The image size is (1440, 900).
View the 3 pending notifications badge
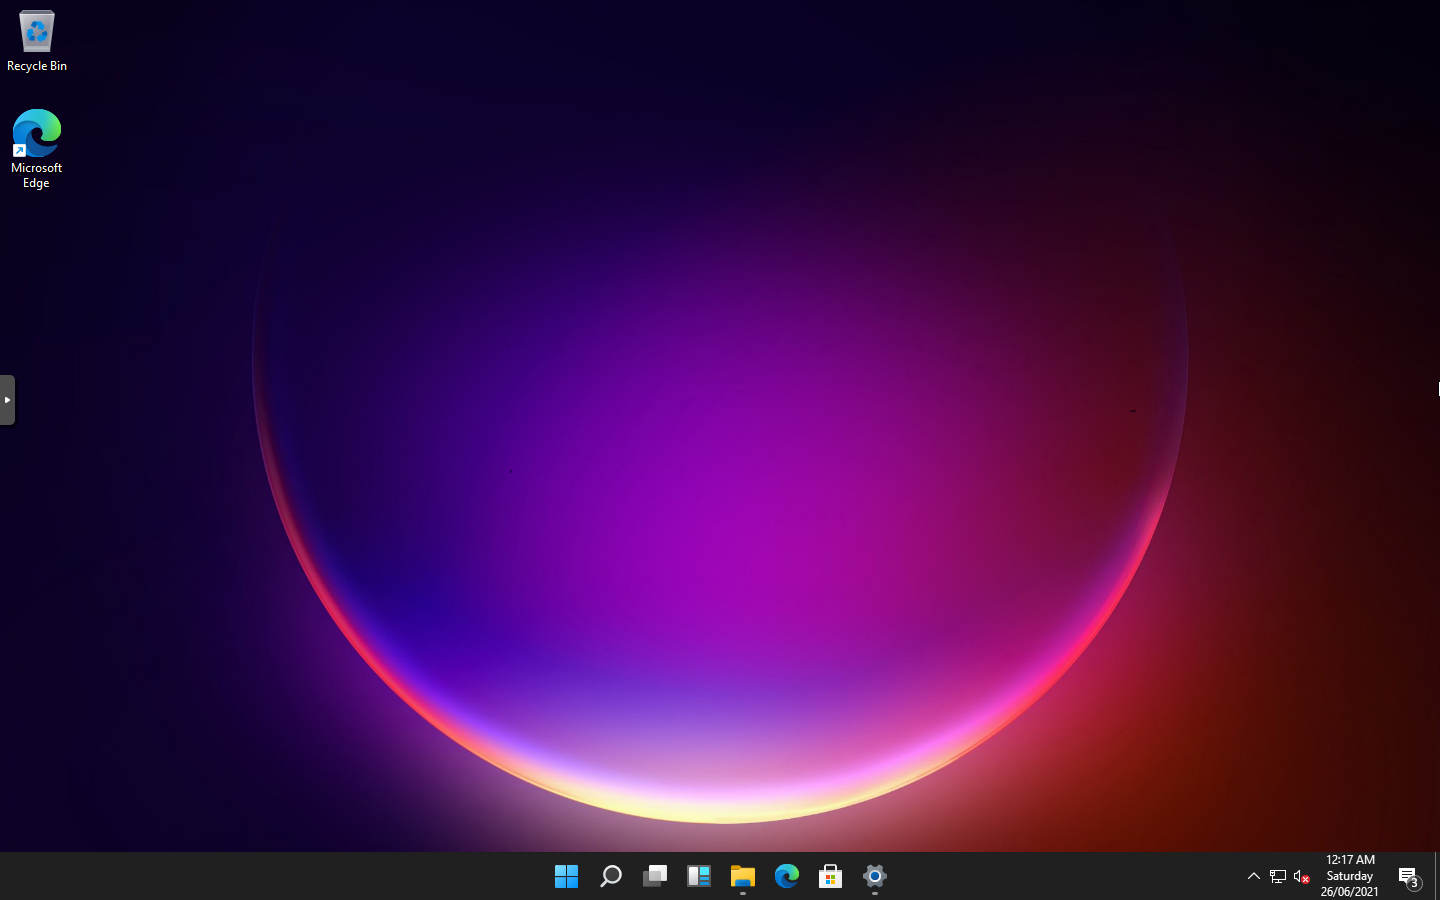(x=1416, y=883)
